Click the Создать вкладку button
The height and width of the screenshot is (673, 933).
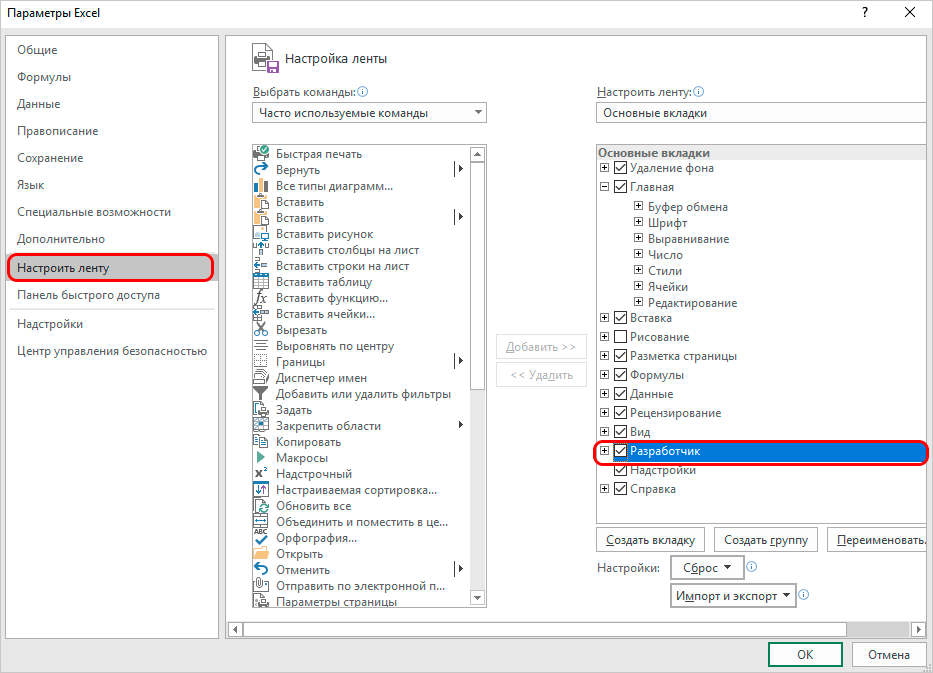click(650, 540)
